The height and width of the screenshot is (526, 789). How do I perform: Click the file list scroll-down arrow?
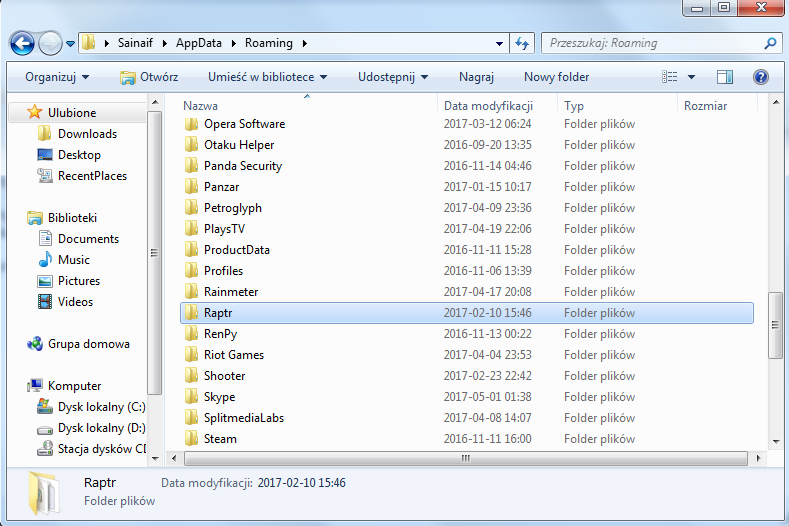775,442
